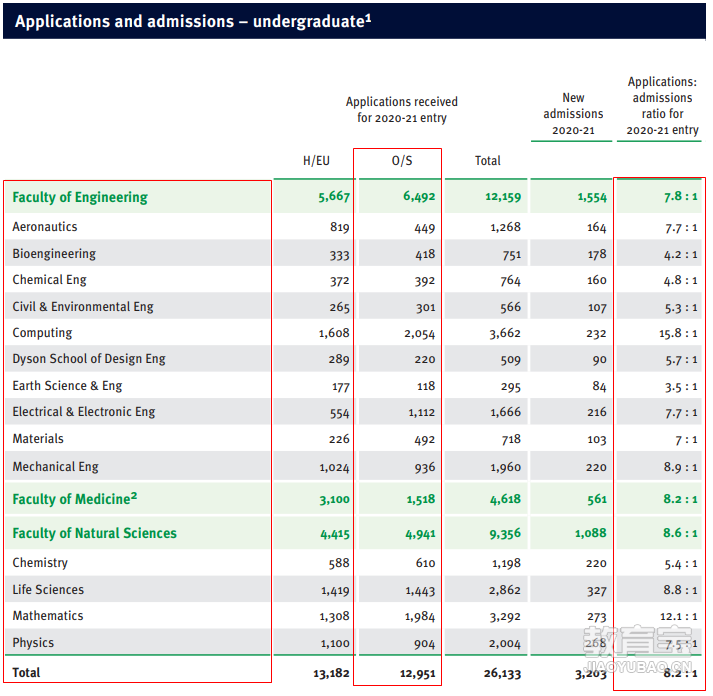The width and height of the screenshot is (713, 696).
Task: Click the 'Materials' row label
Action: pyautogui.click(x=38, y=439)
